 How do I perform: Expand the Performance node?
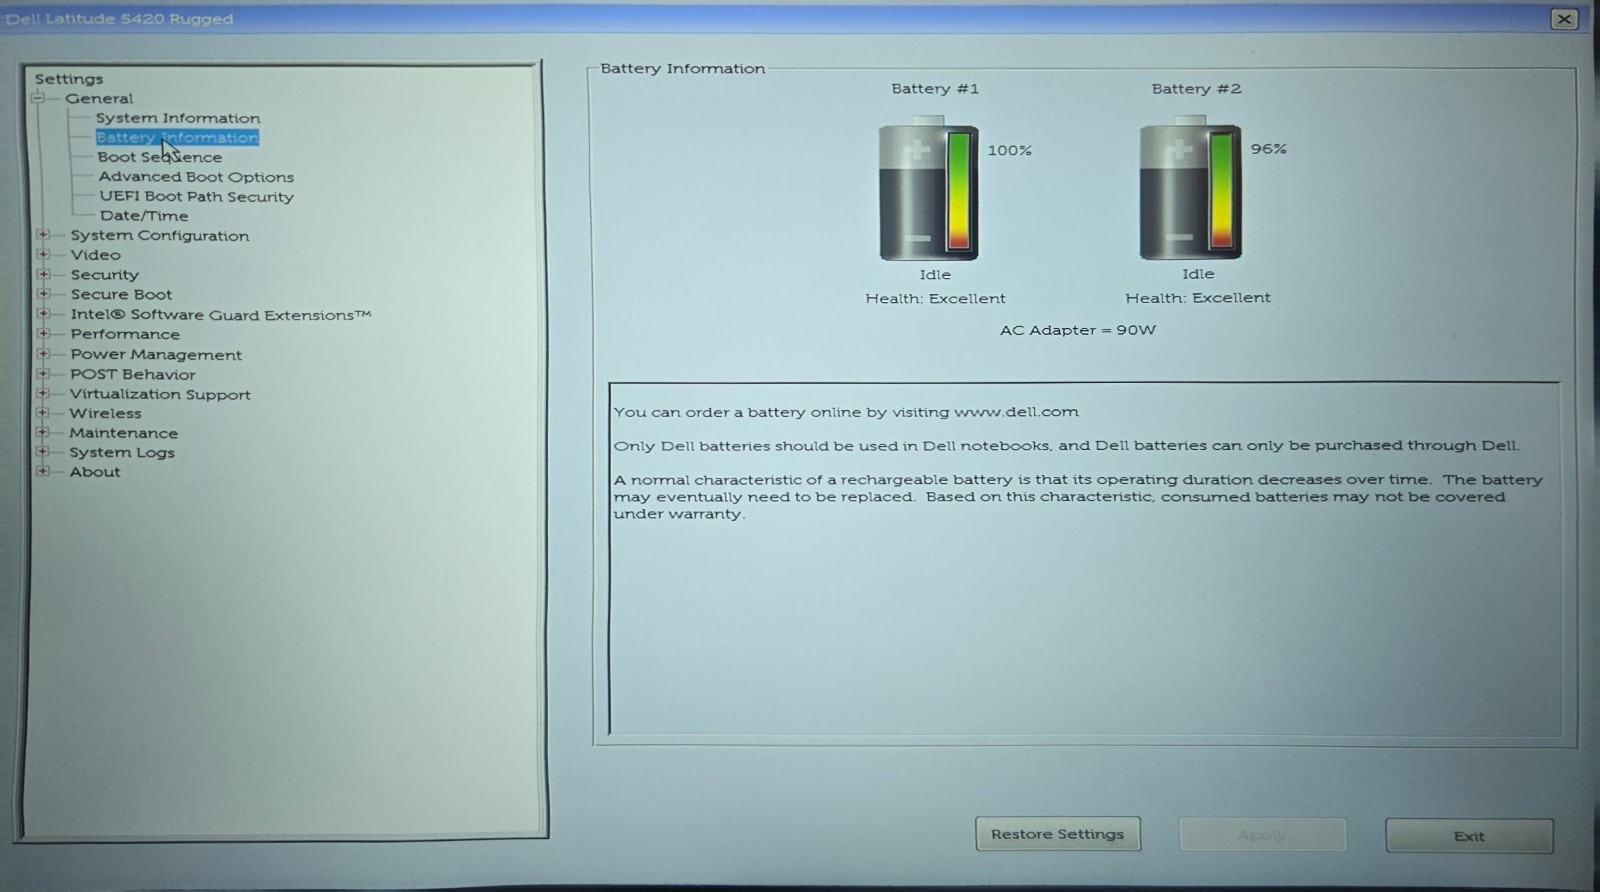tap(43, 334)
